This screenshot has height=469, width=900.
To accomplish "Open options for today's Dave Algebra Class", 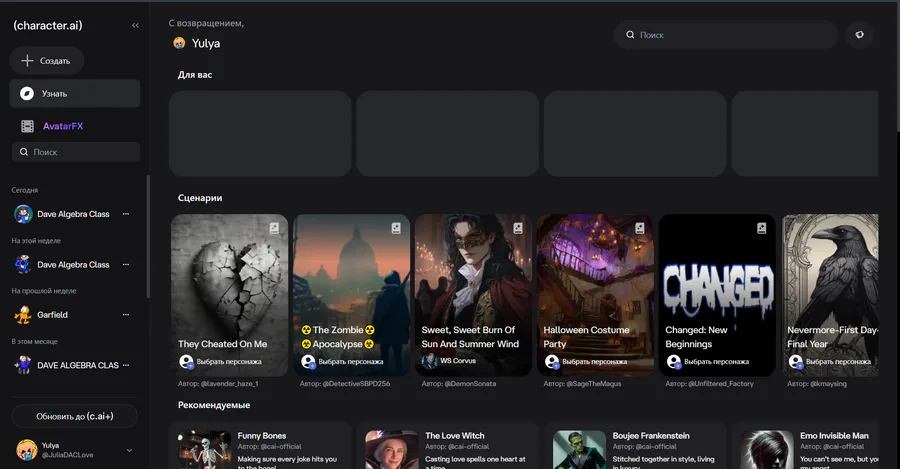I will point(126,214).
